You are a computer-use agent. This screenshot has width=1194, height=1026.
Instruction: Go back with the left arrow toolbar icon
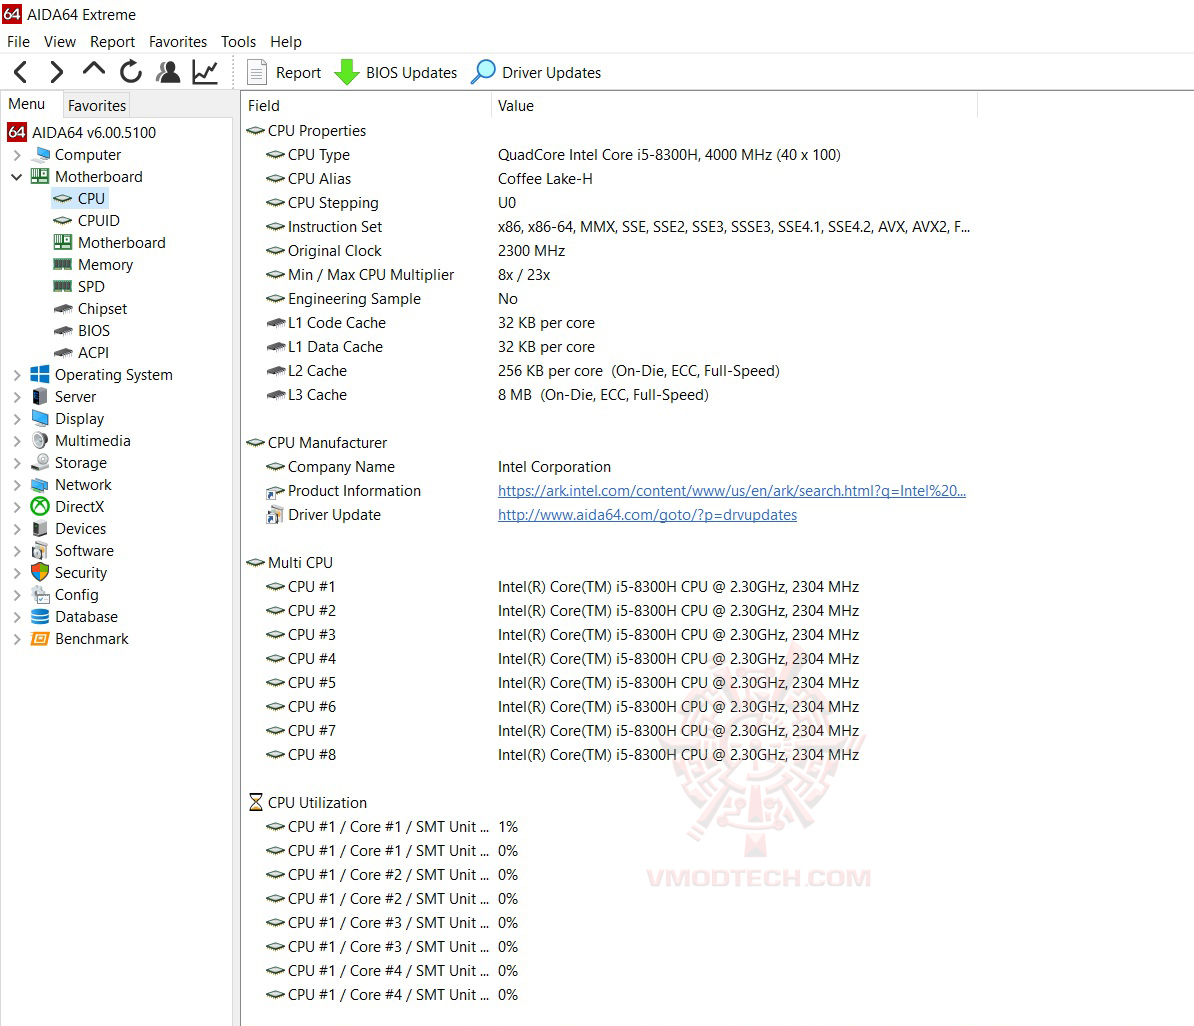(x=21, y=72)
